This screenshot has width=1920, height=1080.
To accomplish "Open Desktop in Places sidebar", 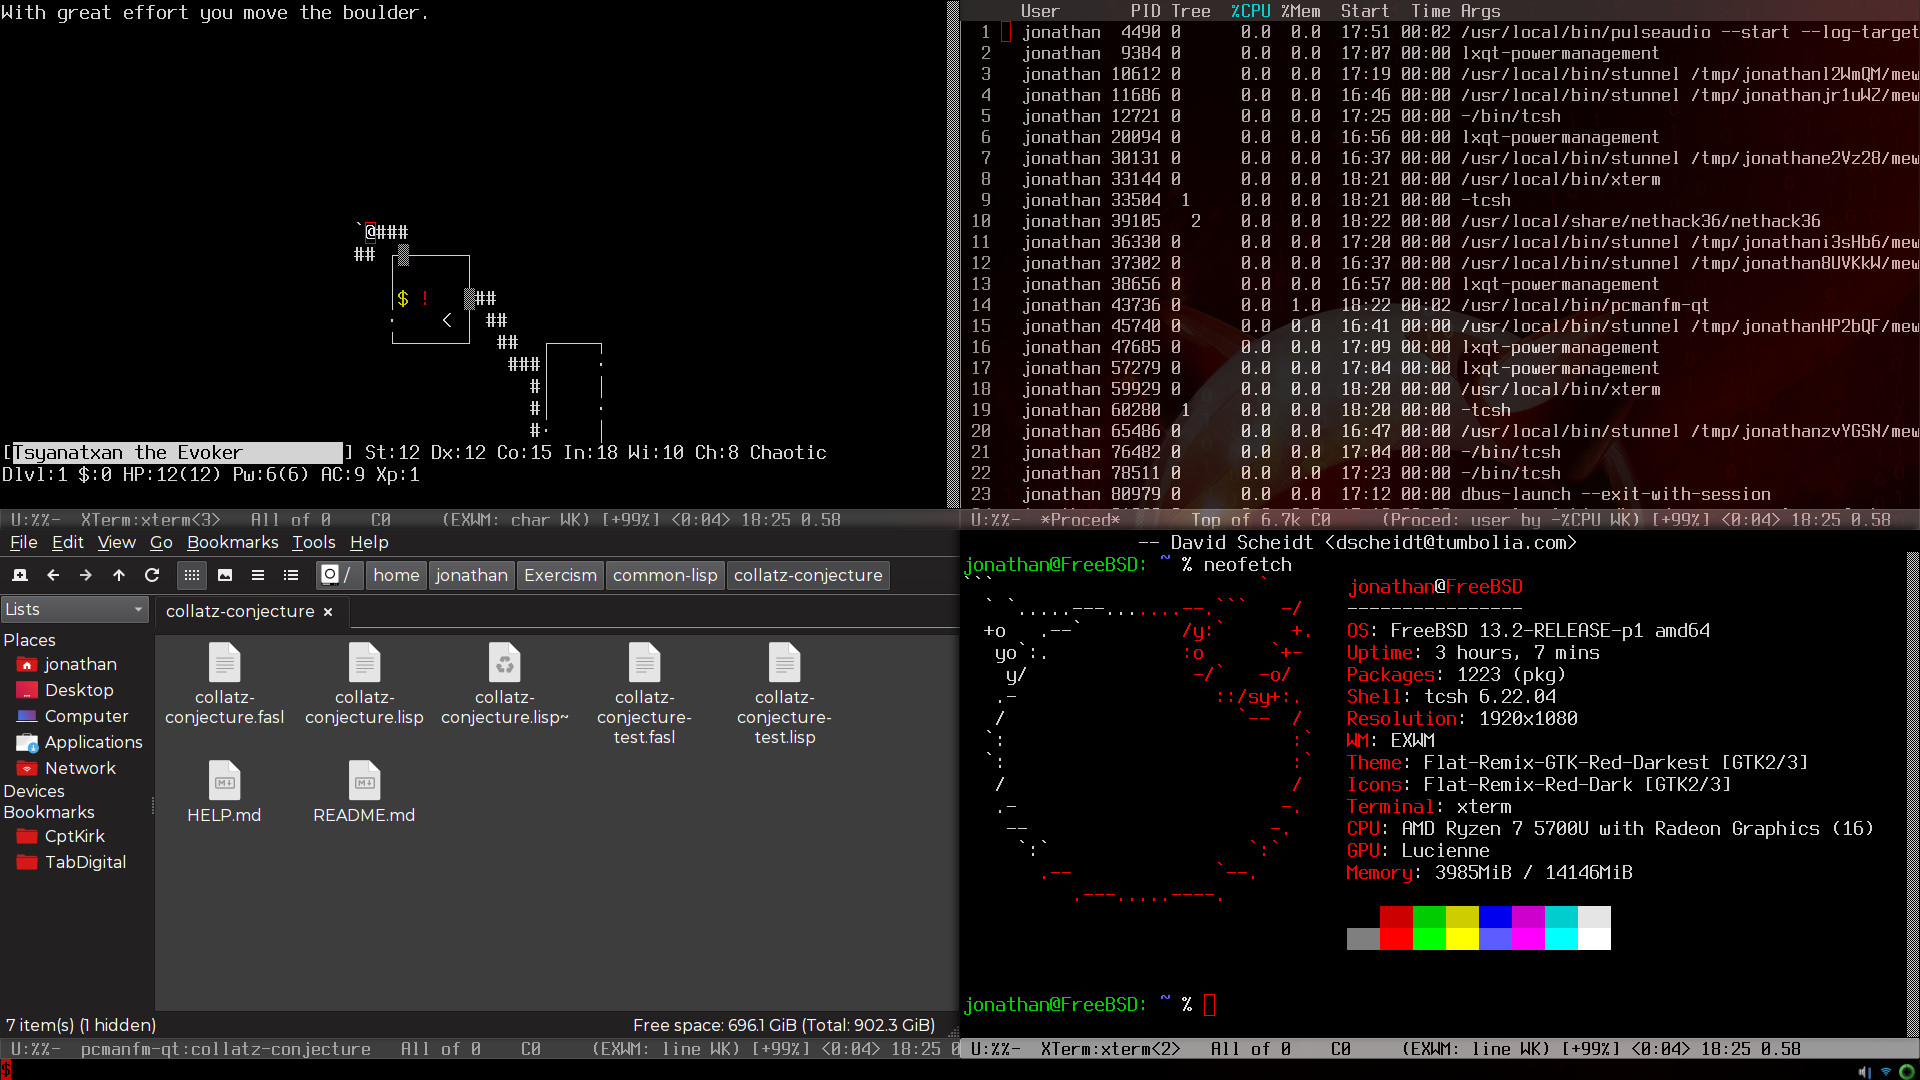I will 65,690.
